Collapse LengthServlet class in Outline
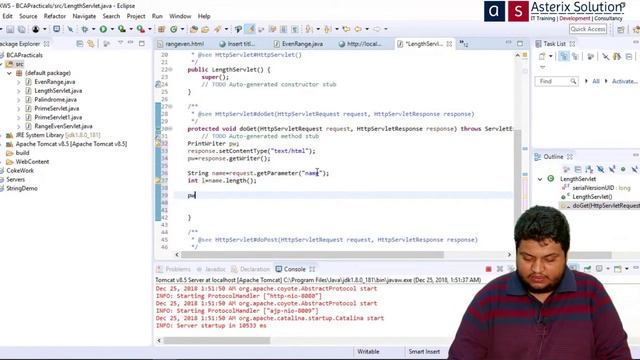640x360 pixels. pos(540,179)
